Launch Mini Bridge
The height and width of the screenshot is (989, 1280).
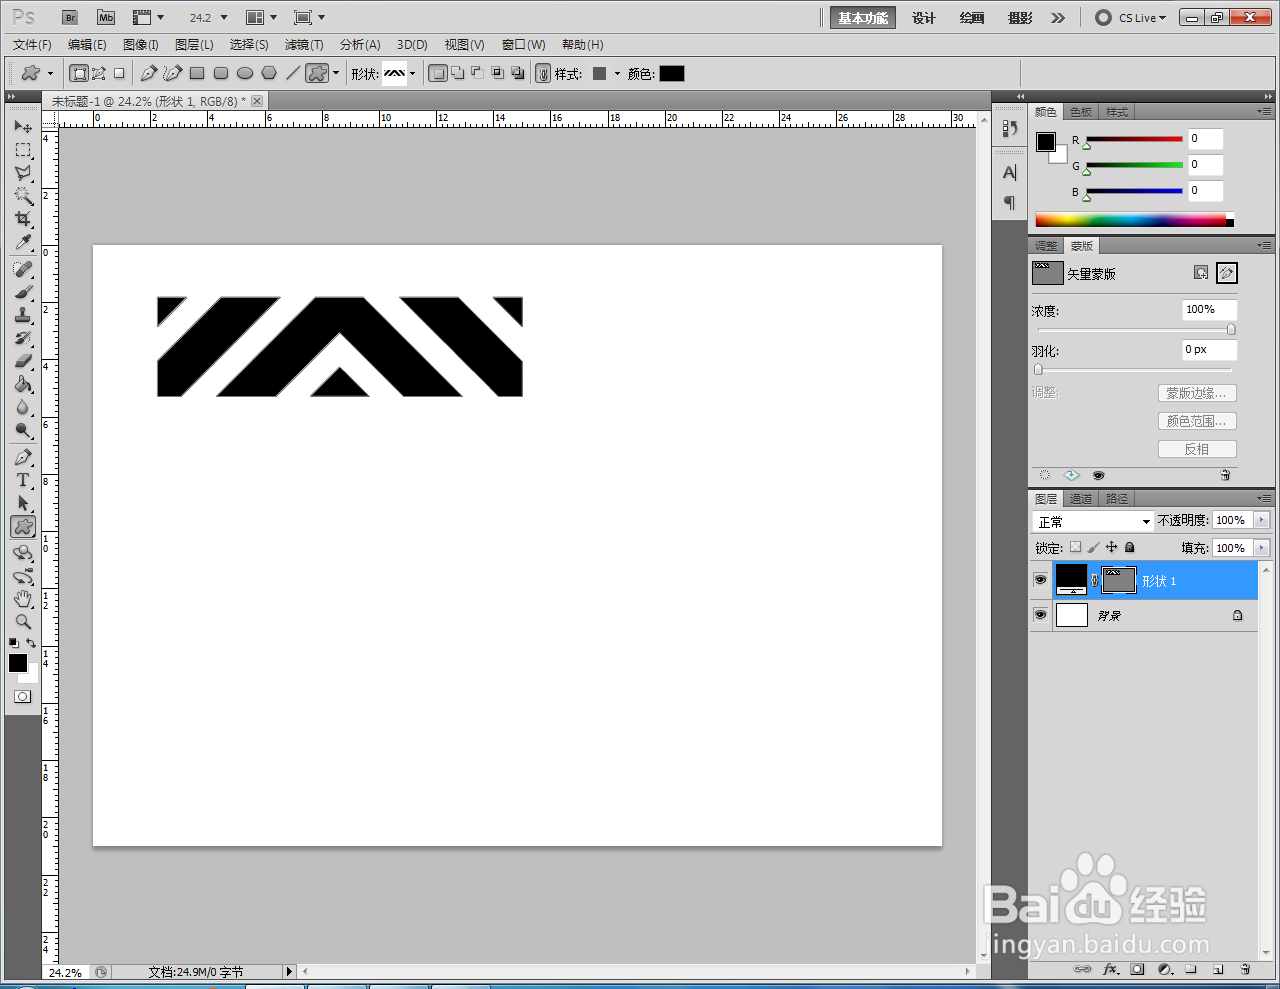point(106,18)
